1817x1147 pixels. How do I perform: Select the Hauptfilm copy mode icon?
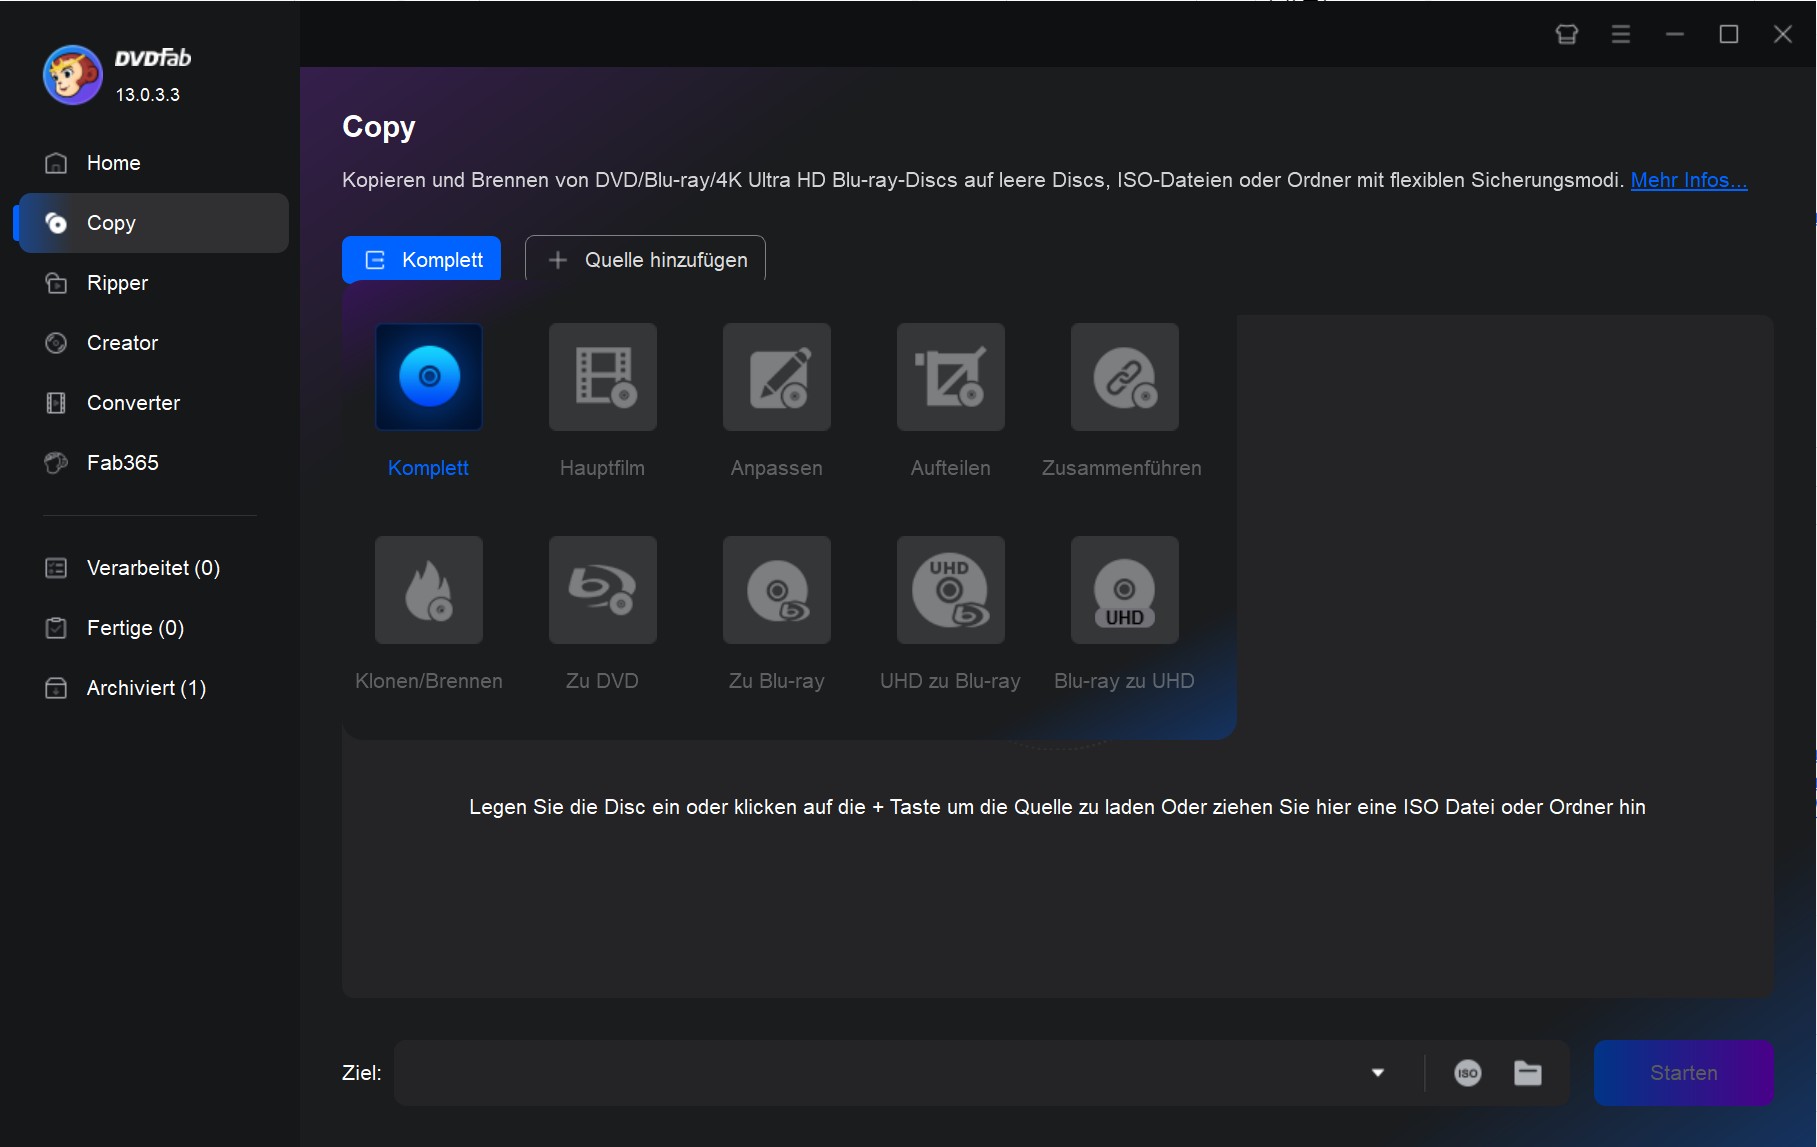(x=602, y=377)
